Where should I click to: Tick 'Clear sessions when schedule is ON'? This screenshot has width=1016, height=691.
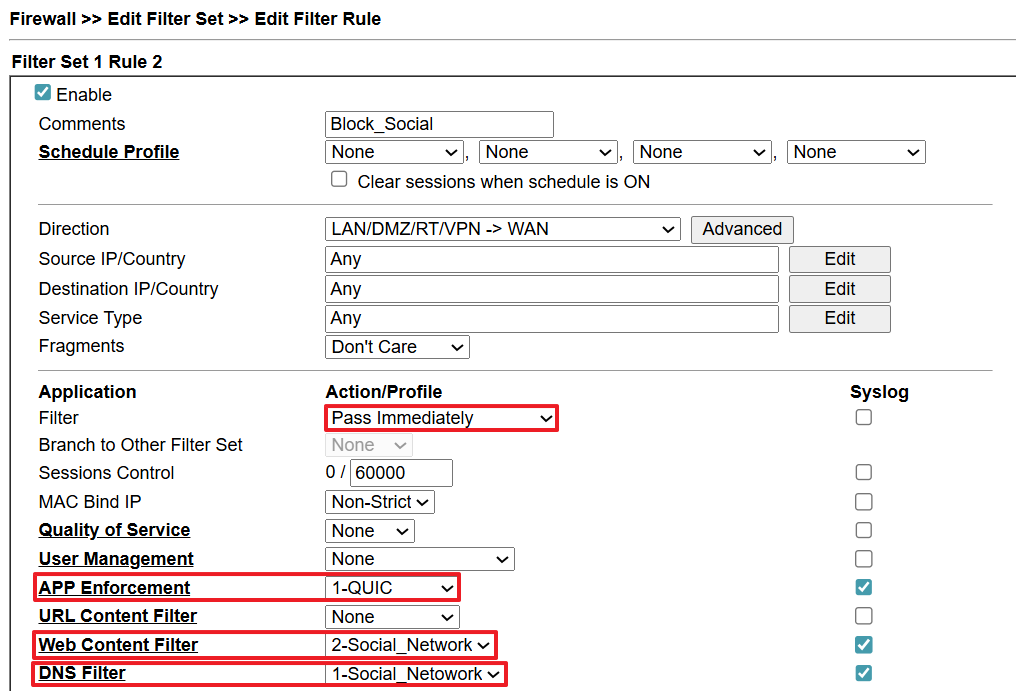coord(339,180)
